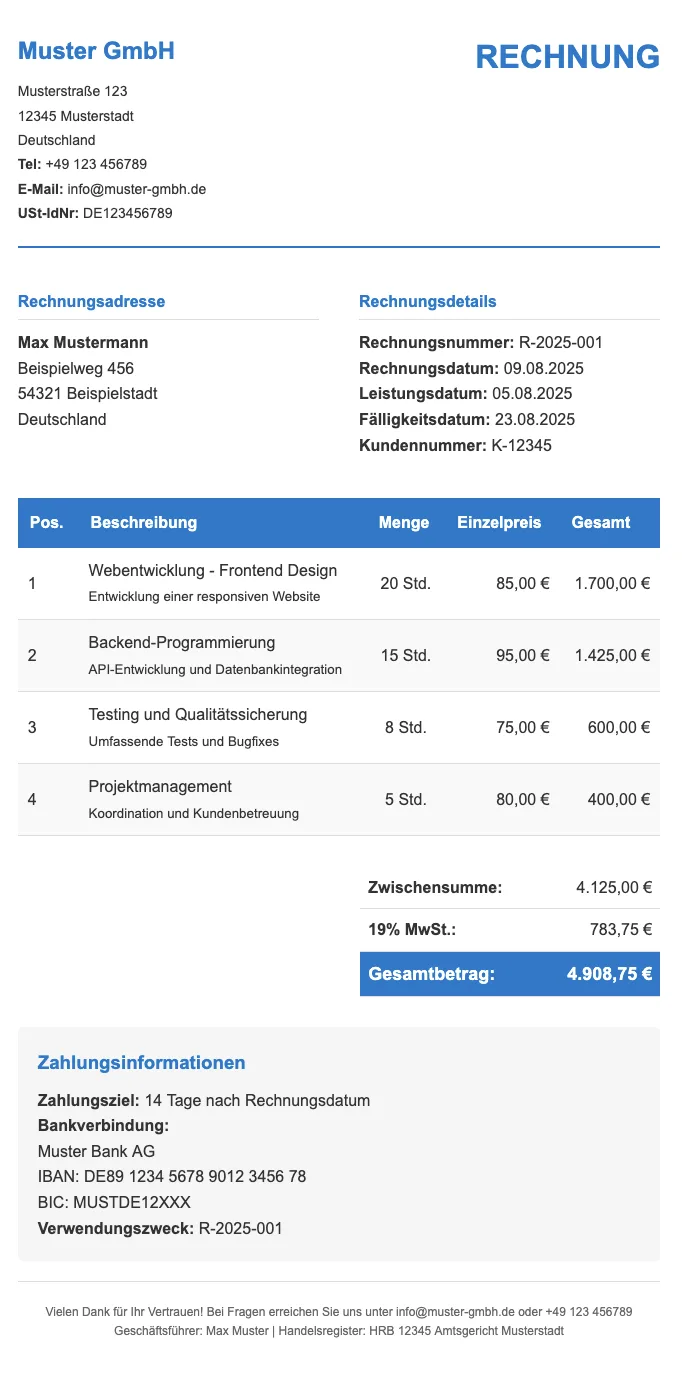Click the IBAN number line
This screenshot has height=1382, width=682.
(172, 1177)
